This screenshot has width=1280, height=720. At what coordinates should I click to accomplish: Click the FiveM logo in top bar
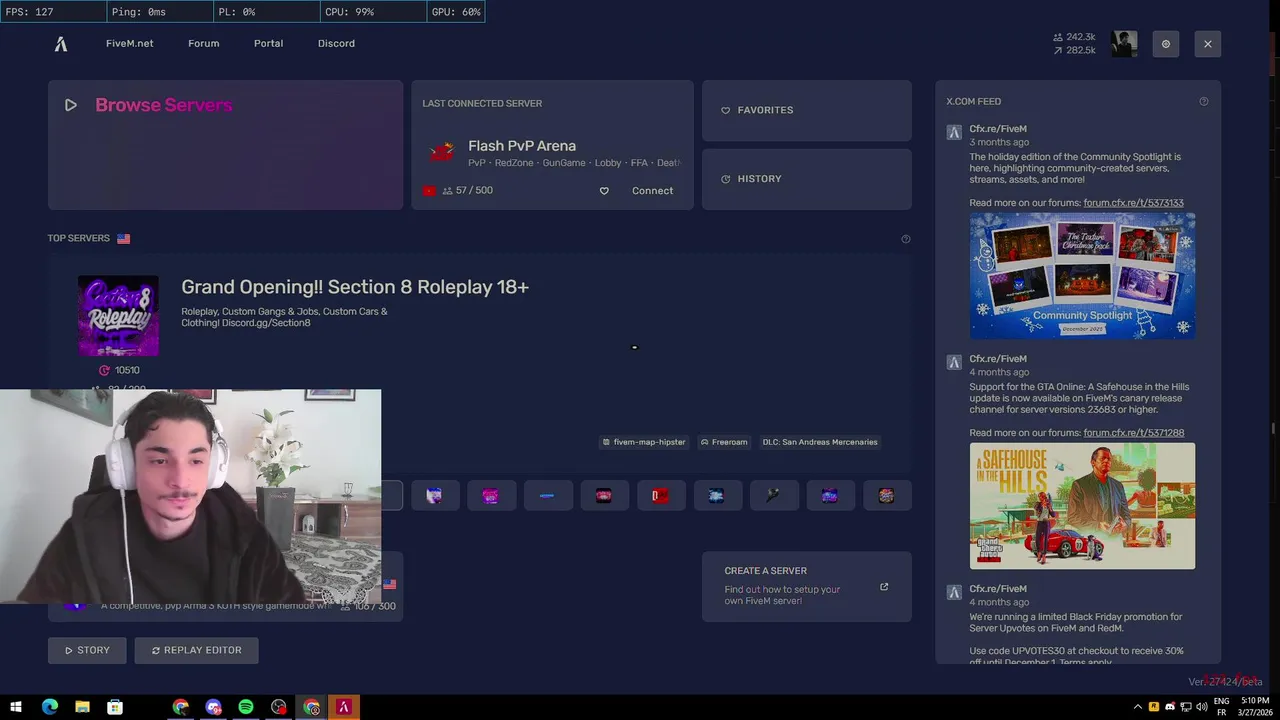(x=61, y=44)
